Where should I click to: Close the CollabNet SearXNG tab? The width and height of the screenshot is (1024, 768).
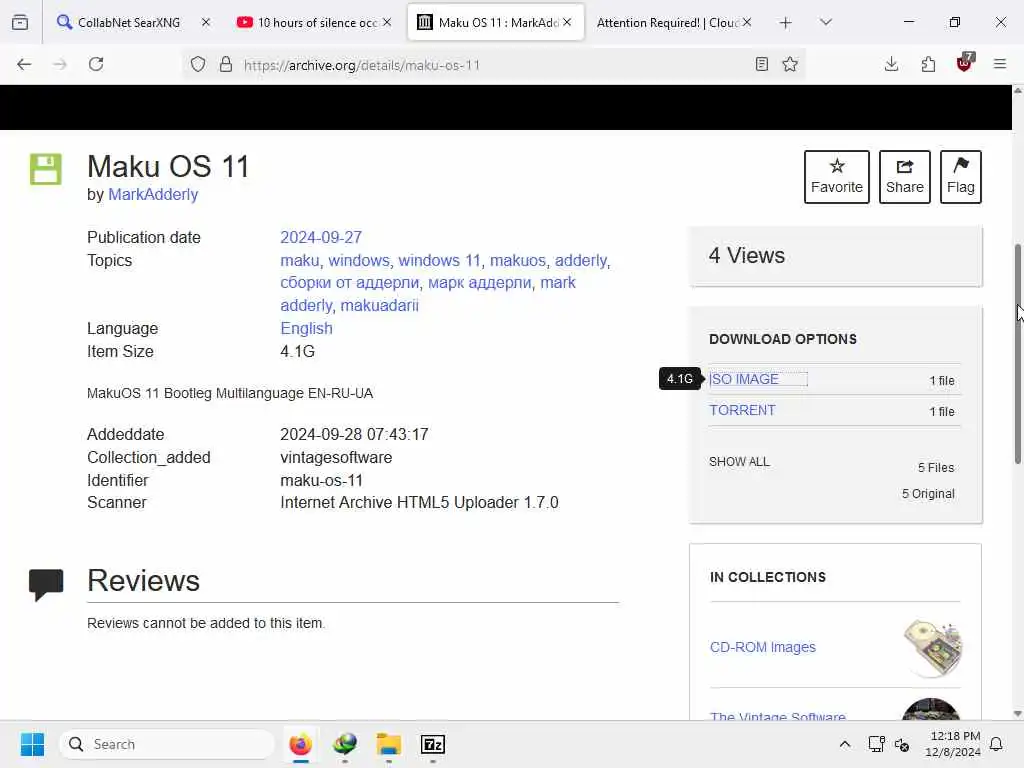[206, 22]
